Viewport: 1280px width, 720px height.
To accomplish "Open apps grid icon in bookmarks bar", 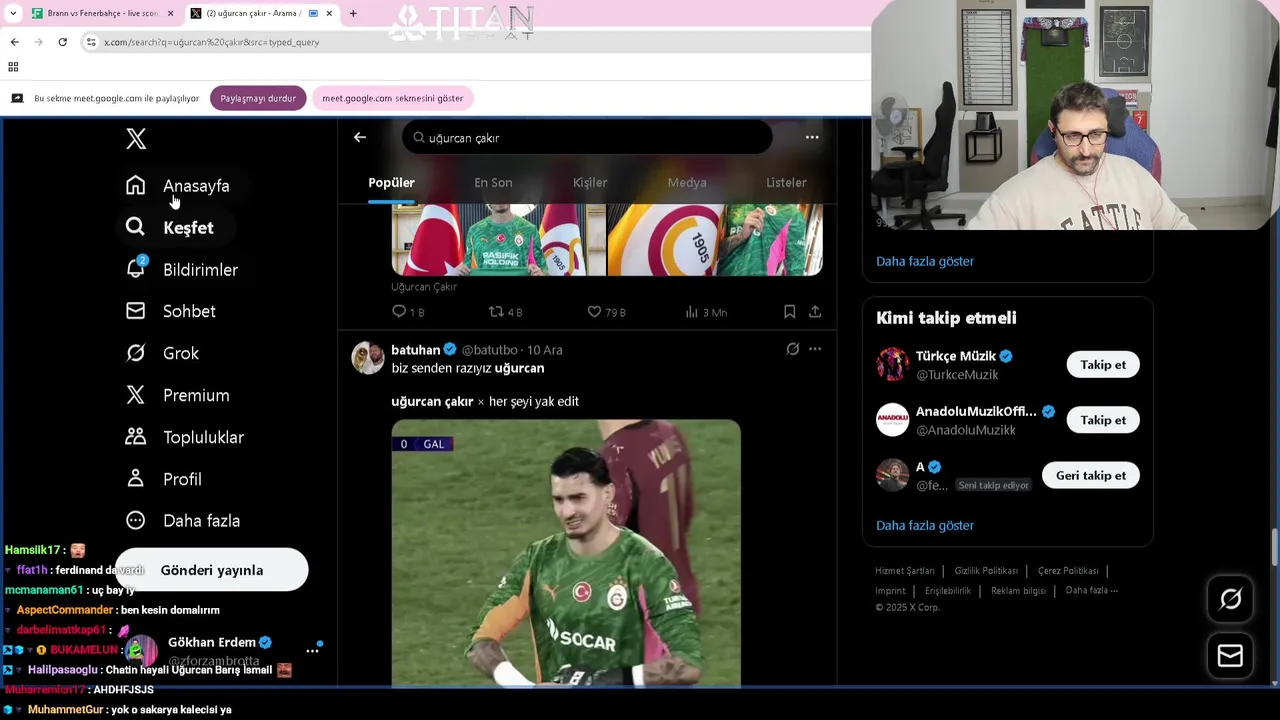I will pyautogui.click(x=13, y=67).
